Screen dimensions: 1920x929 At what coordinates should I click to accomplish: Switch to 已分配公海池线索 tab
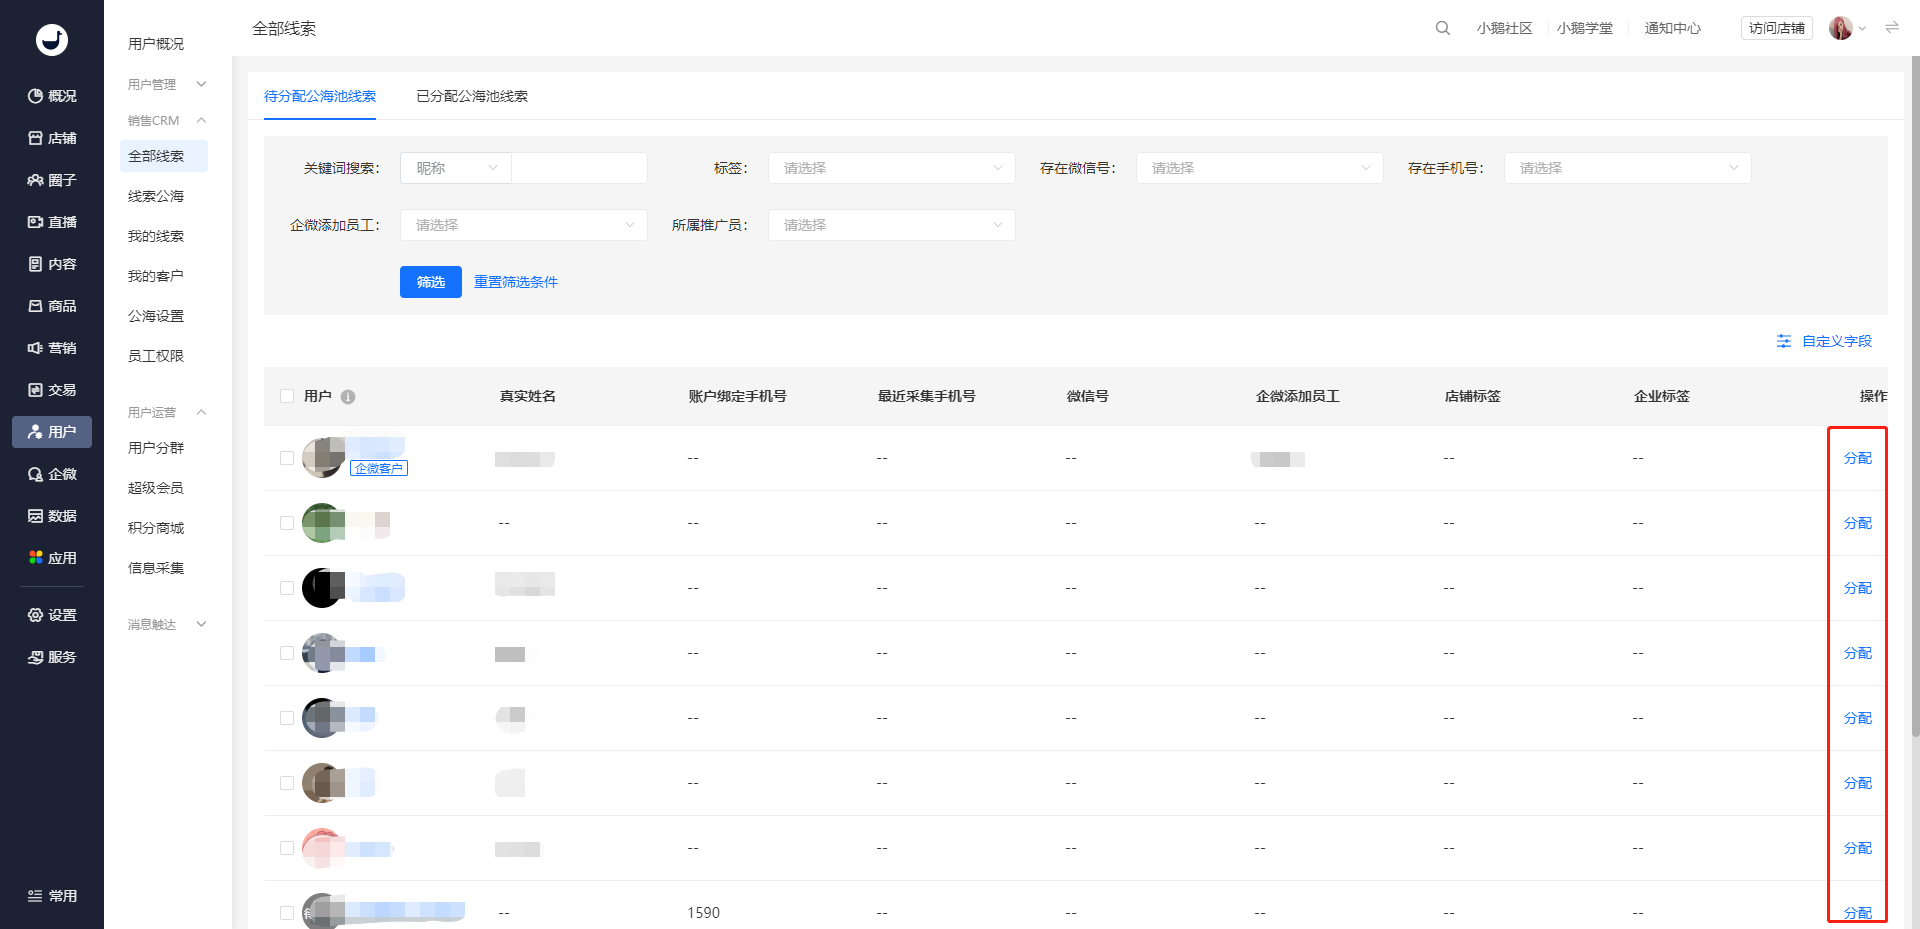[x=472, y=96]
